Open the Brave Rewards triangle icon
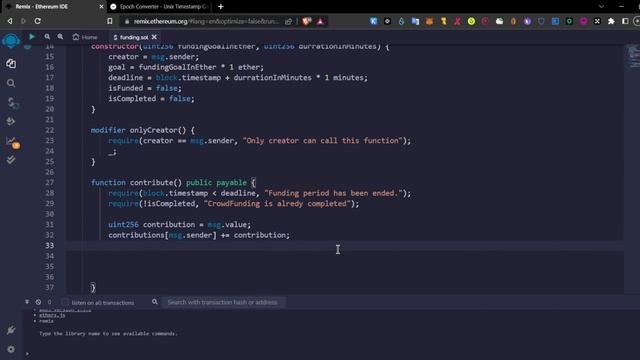Screen dimensions: 640x360 point(320,21)
